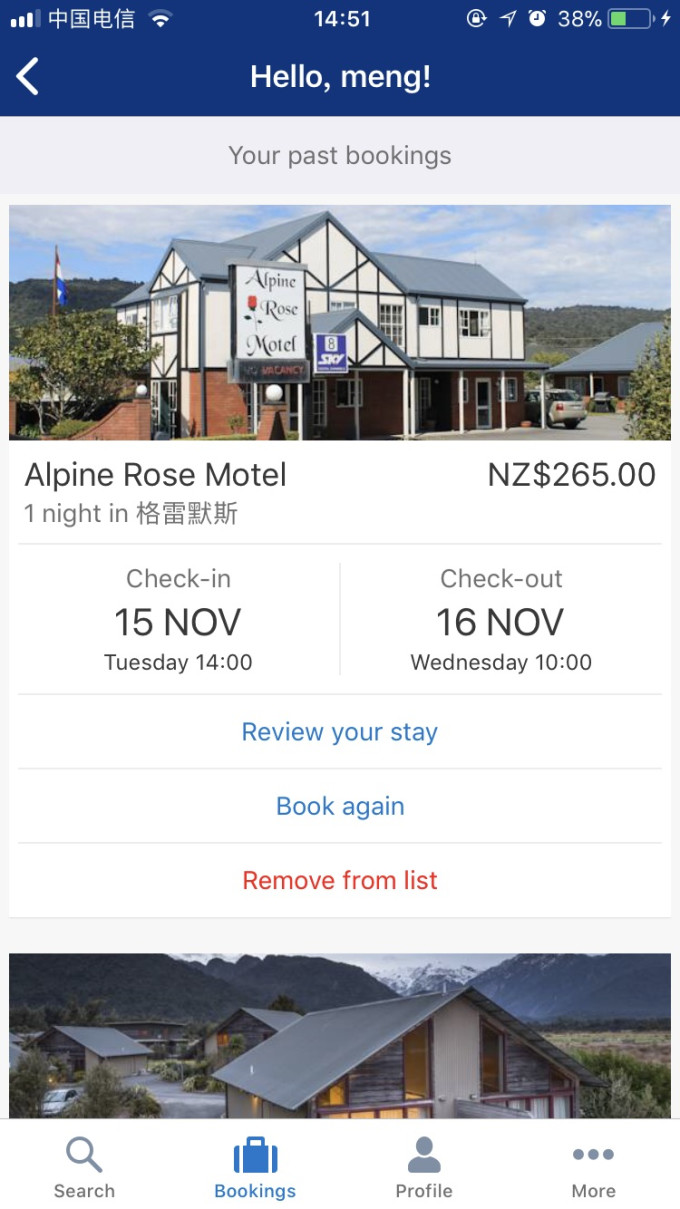The image size is (680, 1209).
Task: Open the Alpine Rose Motel photo
Action: (x=340, y=322)
